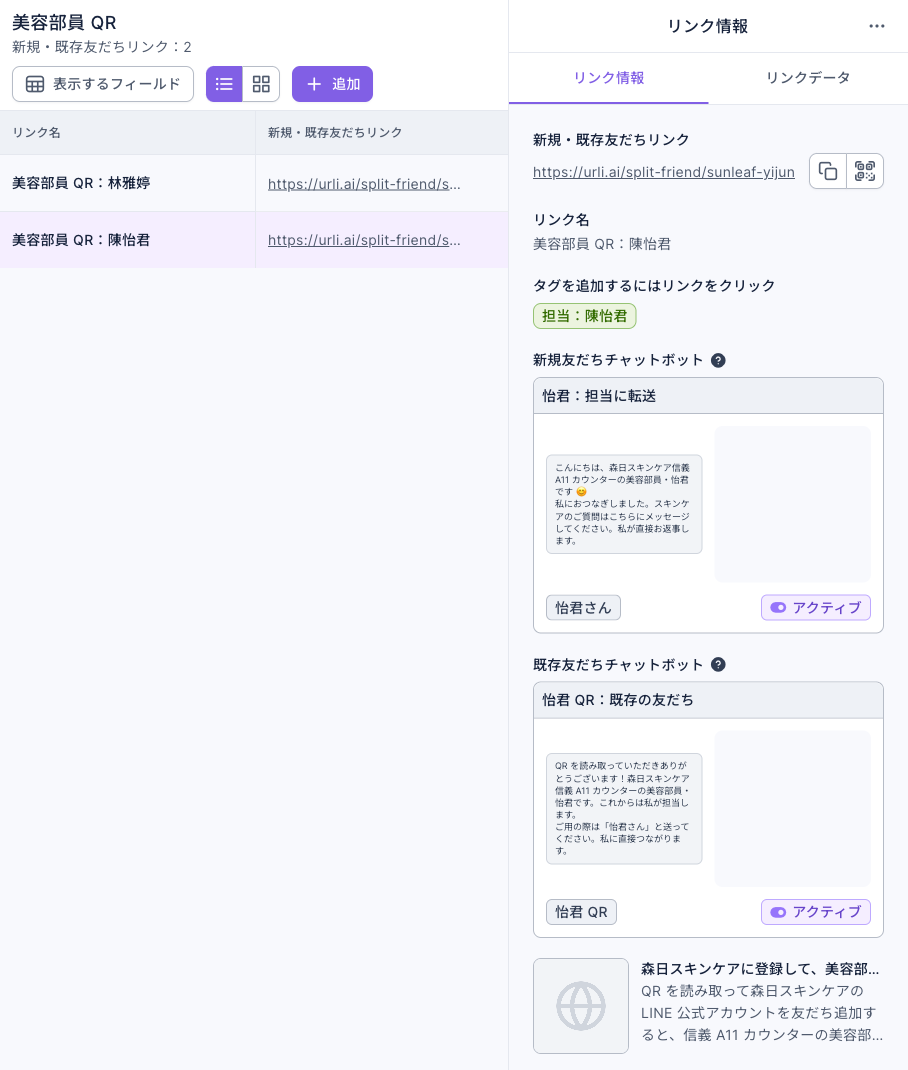Select the リンクデータ tab
This screenshot has height=1070, width=908.
tap(808, 78)
